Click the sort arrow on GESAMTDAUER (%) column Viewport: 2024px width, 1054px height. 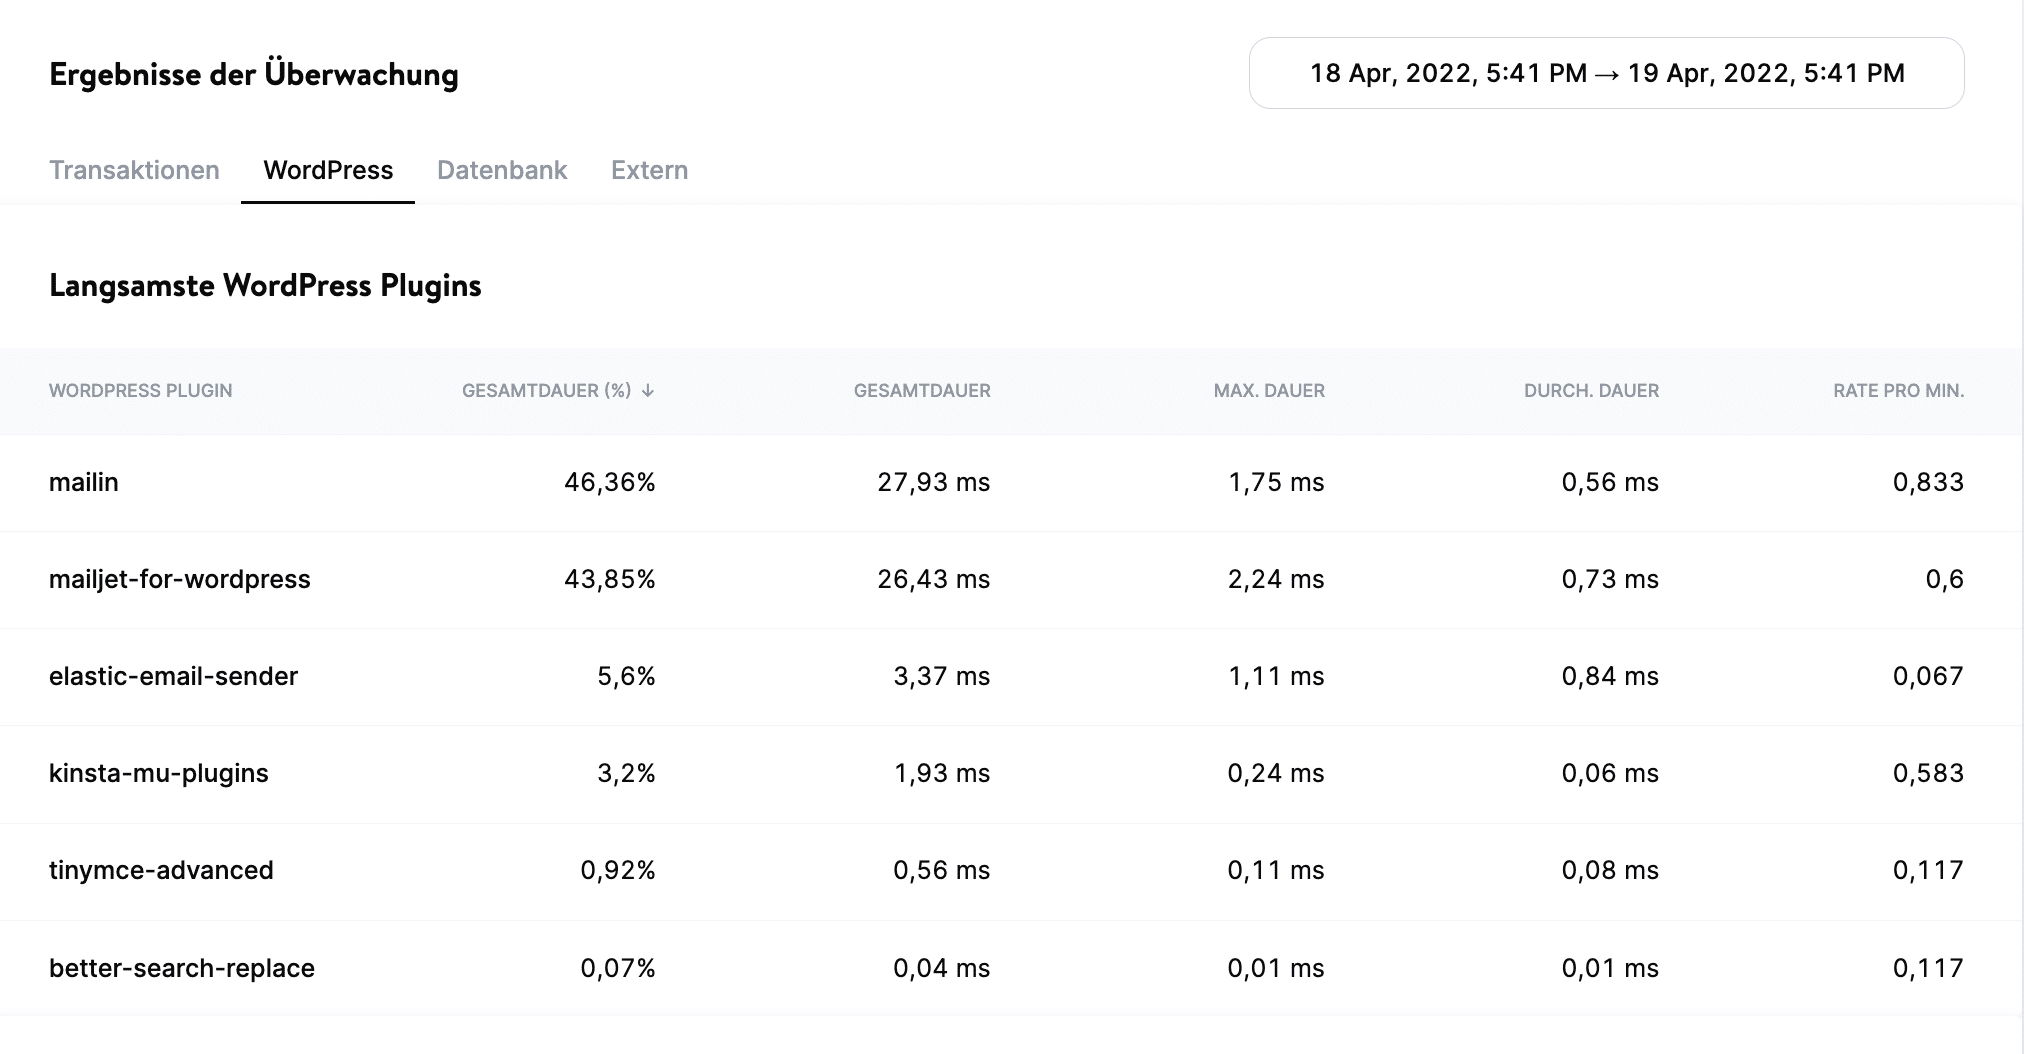[x=650, y=392]
